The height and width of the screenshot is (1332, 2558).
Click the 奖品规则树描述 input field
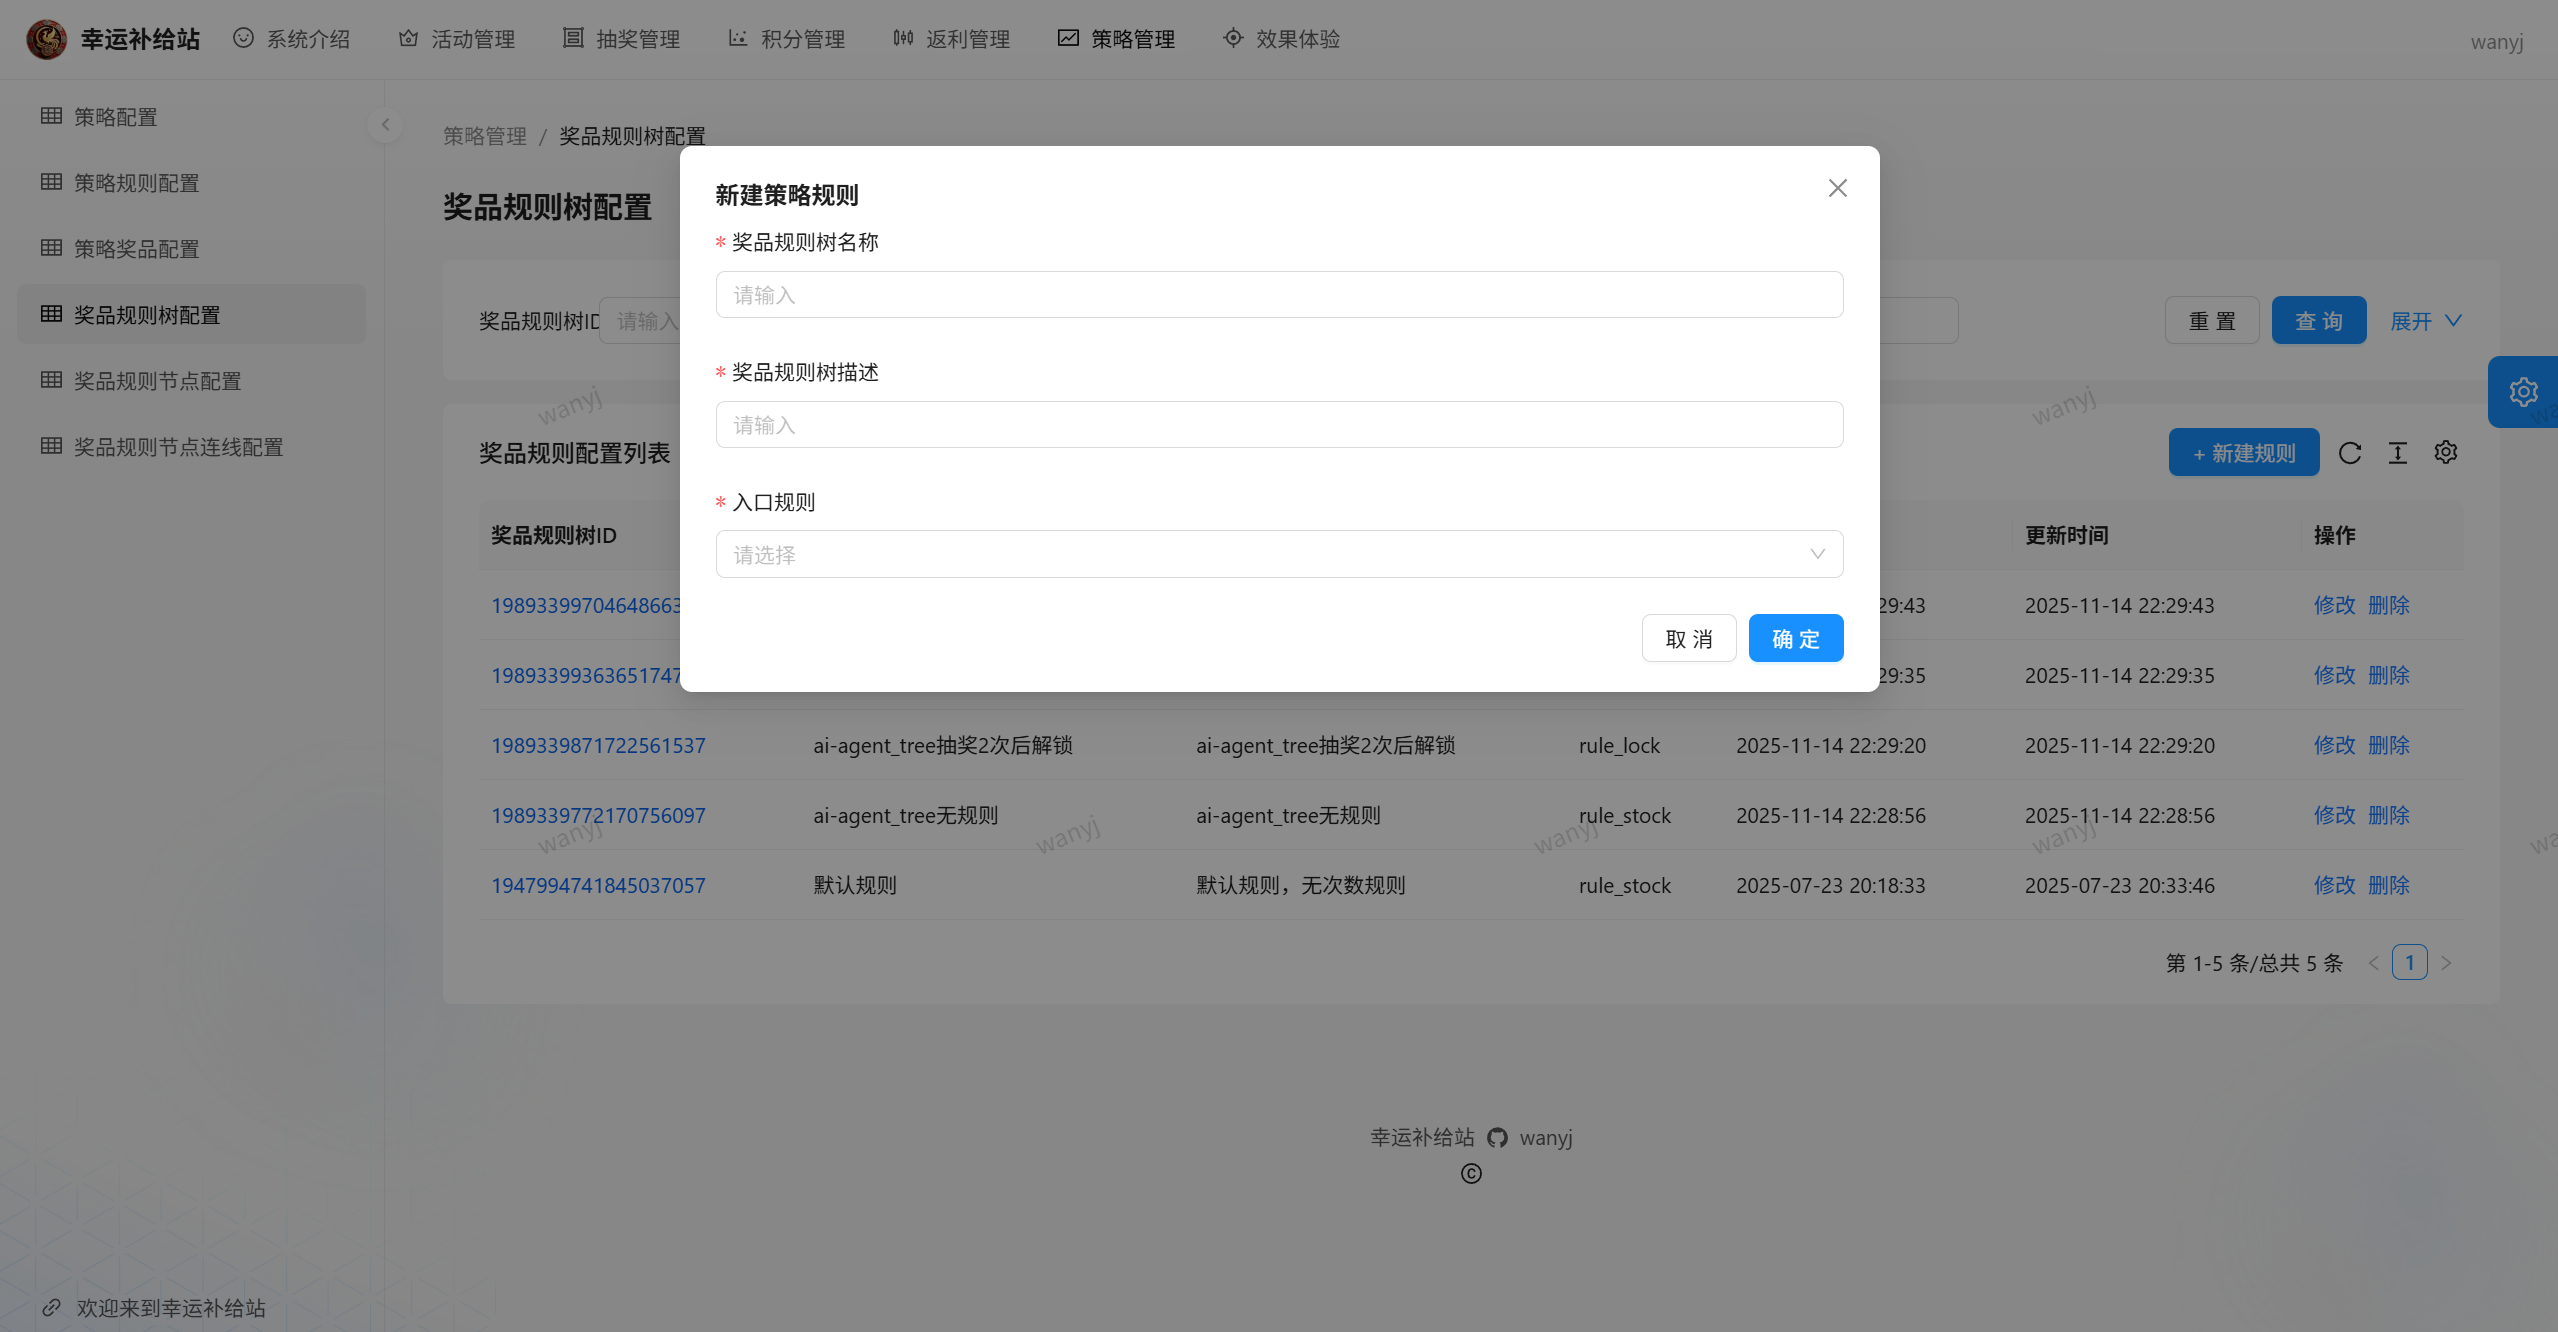pos(1279,425)
